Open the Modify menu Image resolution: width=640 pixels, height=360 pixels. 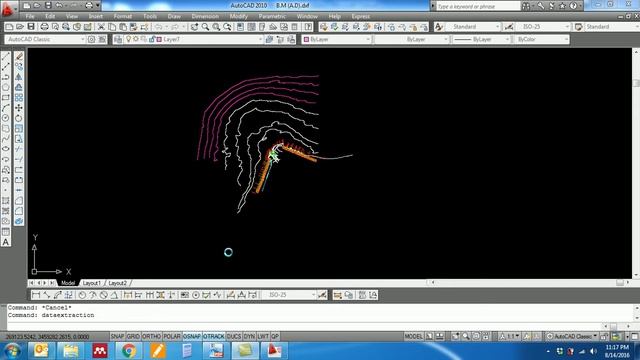(238, 16)
